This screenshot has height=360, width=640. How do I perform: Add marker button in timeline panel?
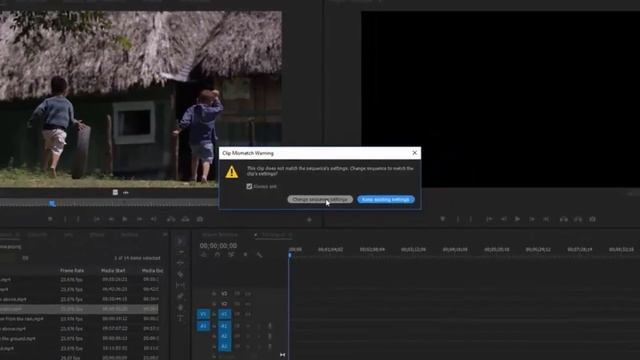245,255
